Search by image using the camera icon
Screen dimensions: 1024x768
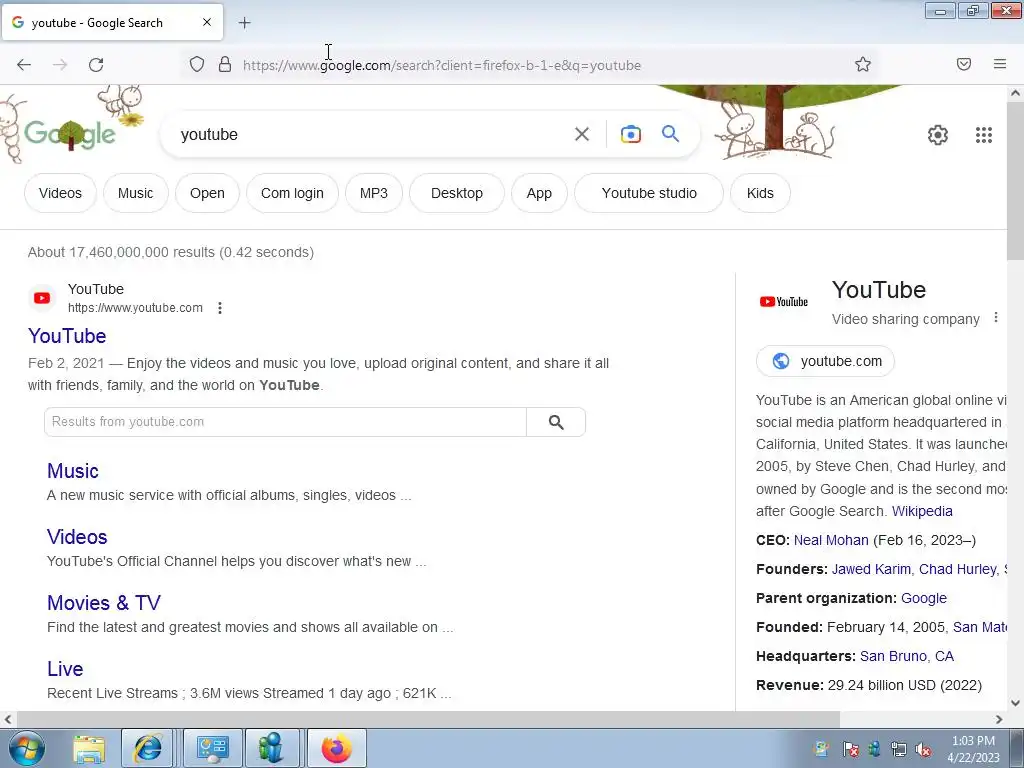pos(630,135)
